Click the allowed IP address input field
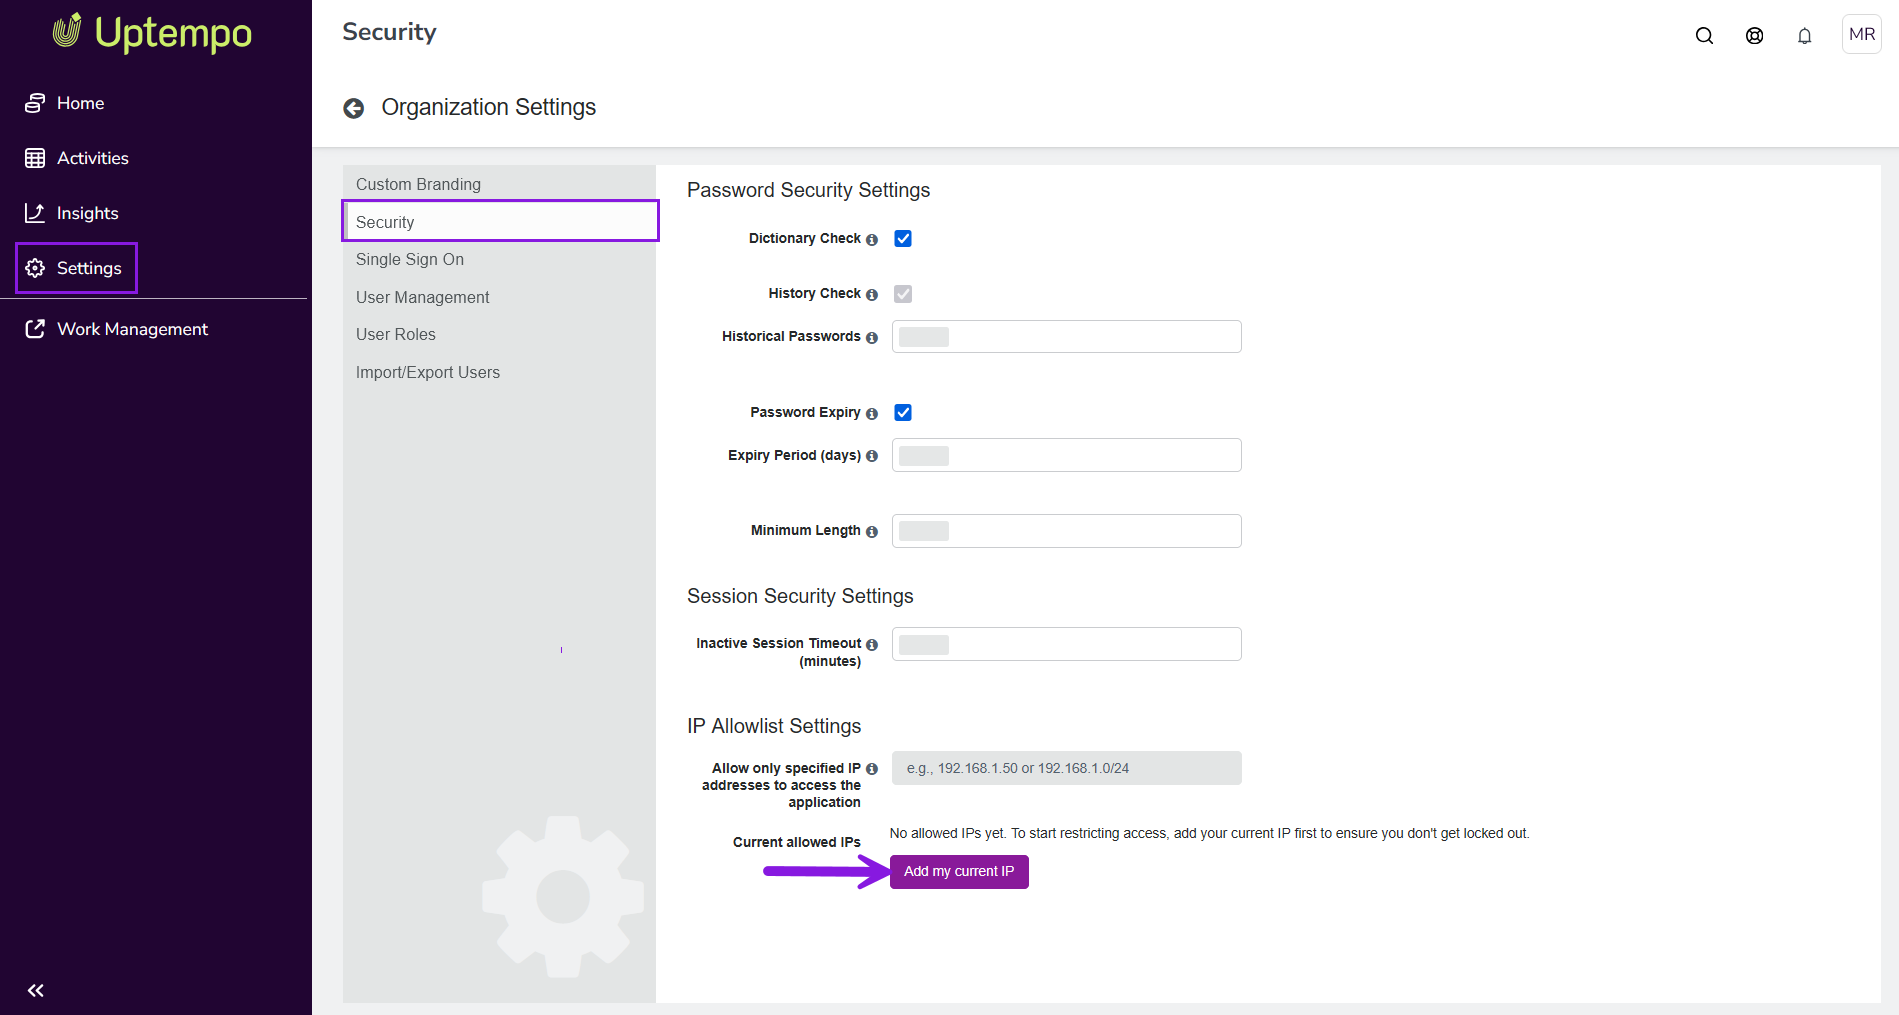The height and width of the screenshot is (1015, 1899). click(x=1067, y=768)
